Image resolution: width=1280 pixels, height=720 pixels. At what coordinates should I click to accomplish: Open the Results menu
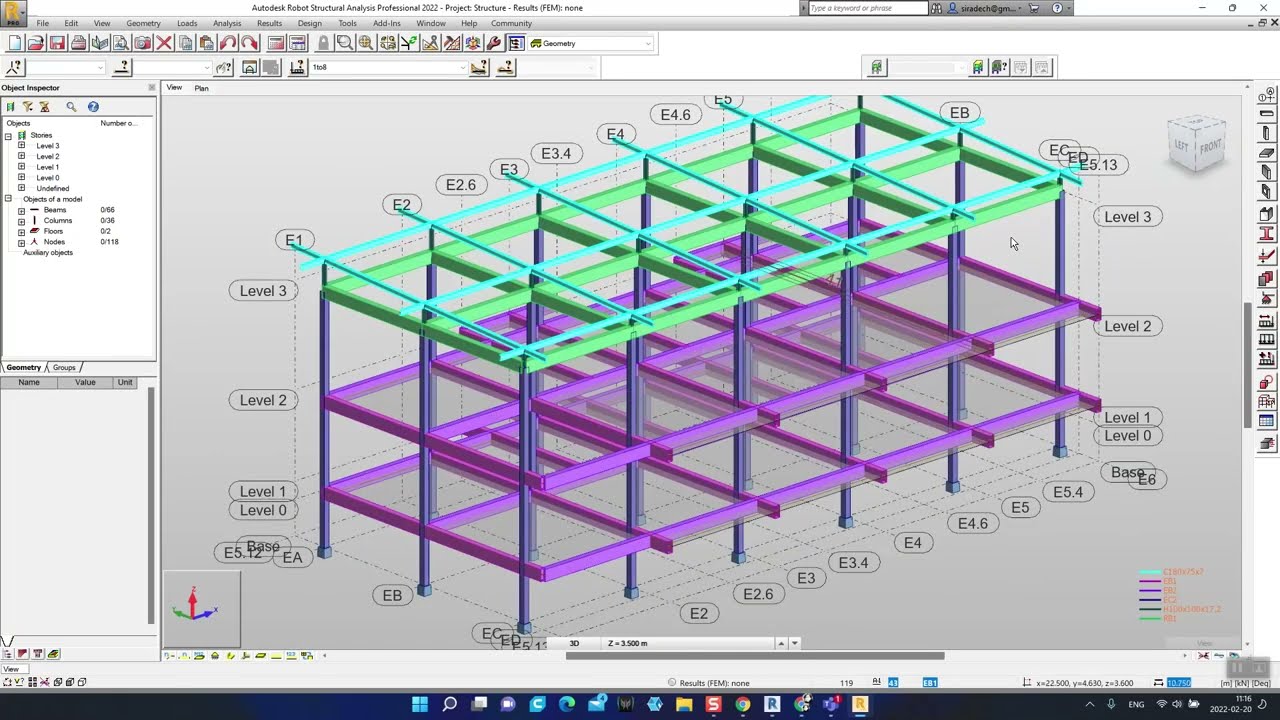pos(269,23)
